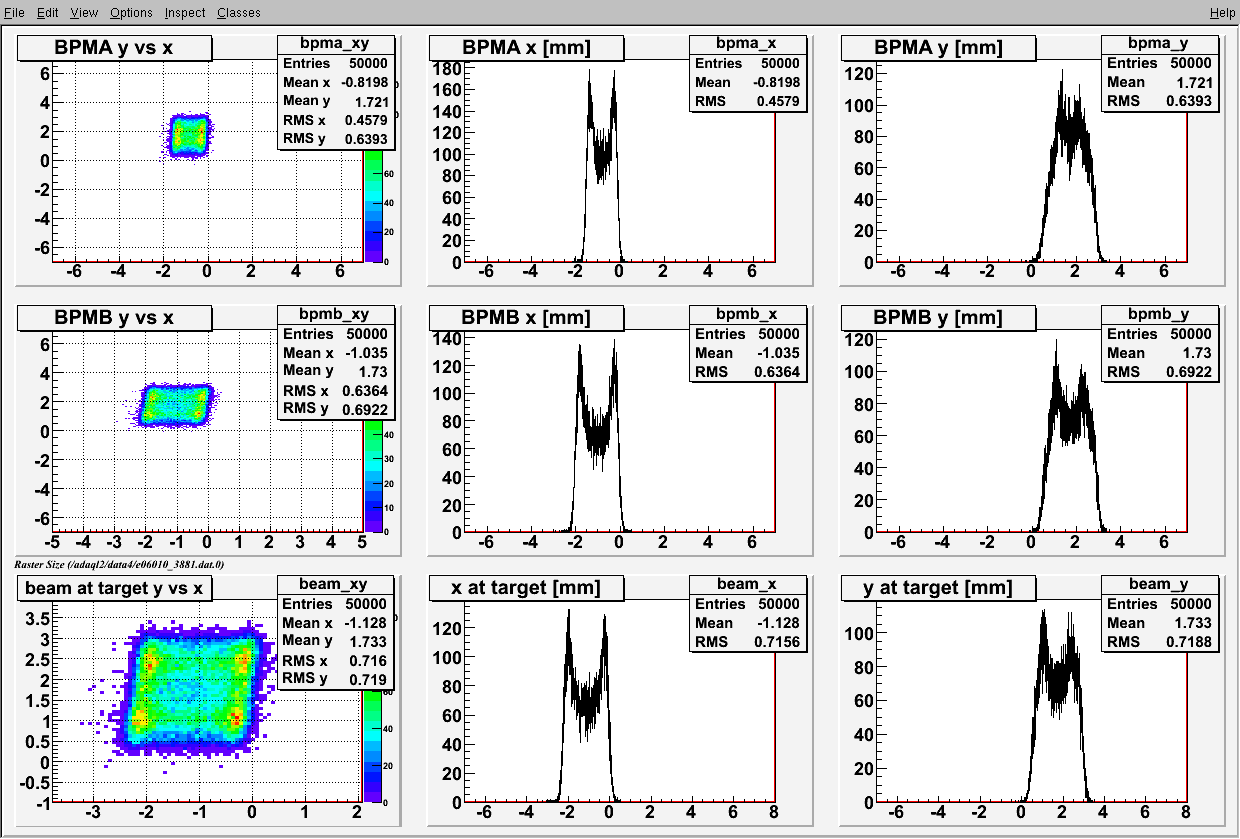Click the BPMA x histogram peak curve
Viewport: 1240px width, 839px height.
pyautogui.click(x=600, y=165)
